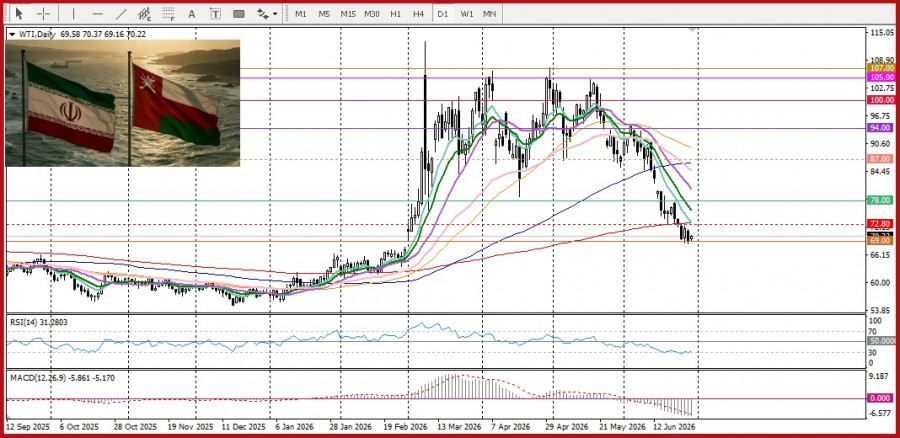
Task: Select the 105.00 magenta level label
Action: [882, 77]
